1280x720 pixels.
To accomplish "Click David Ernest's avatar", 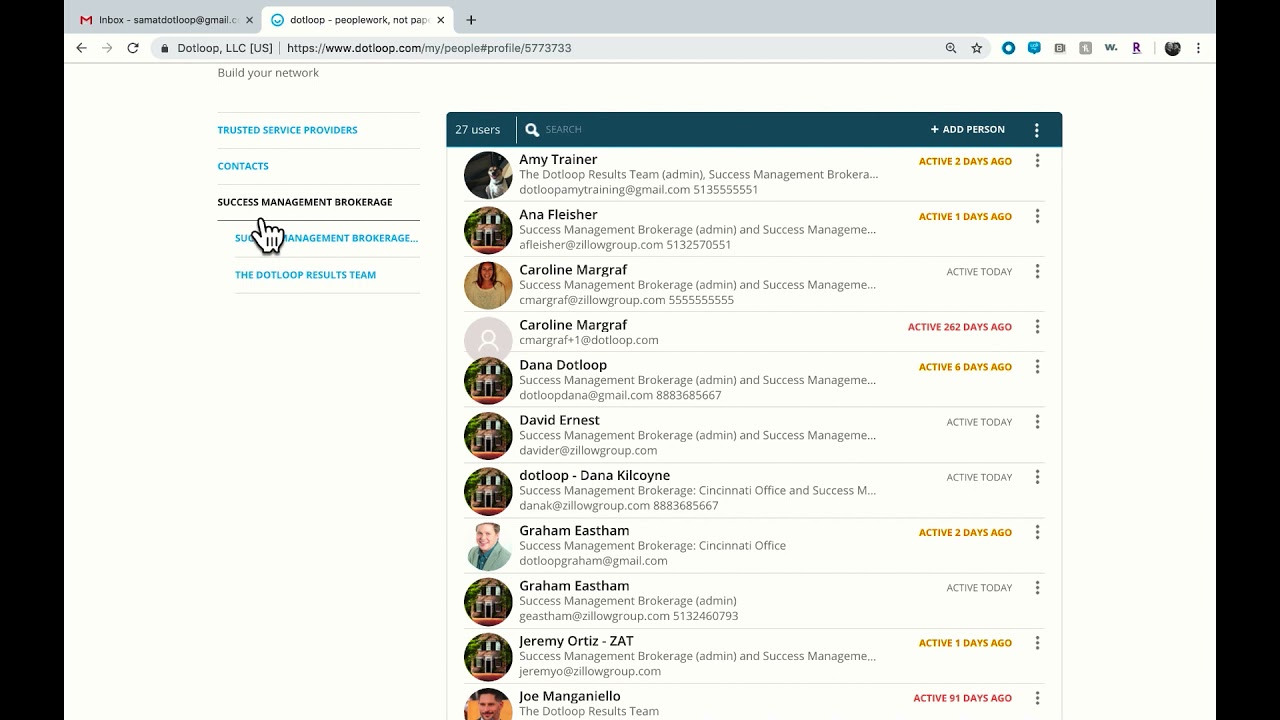I will point(488,436).
